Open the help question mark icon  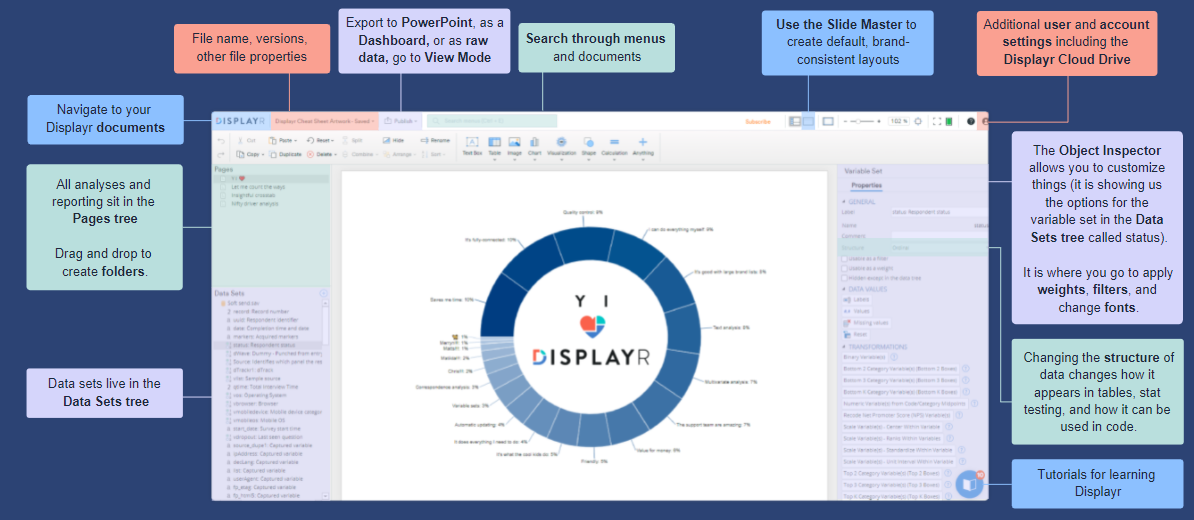click(x=970, y=121)
